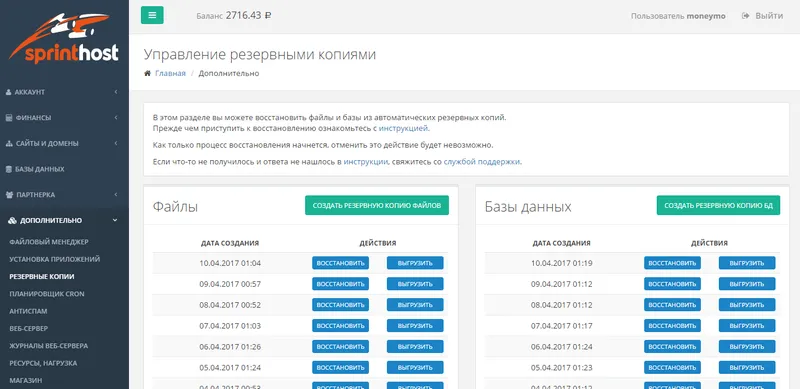Open the инструкции link in the last line
The height and width of the screenshot is (389, 800).
click(x=366, y=162)
